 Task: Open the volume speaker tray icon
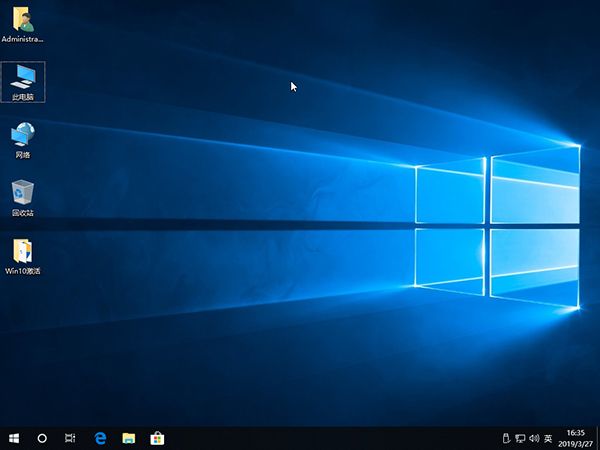[533, 438]
